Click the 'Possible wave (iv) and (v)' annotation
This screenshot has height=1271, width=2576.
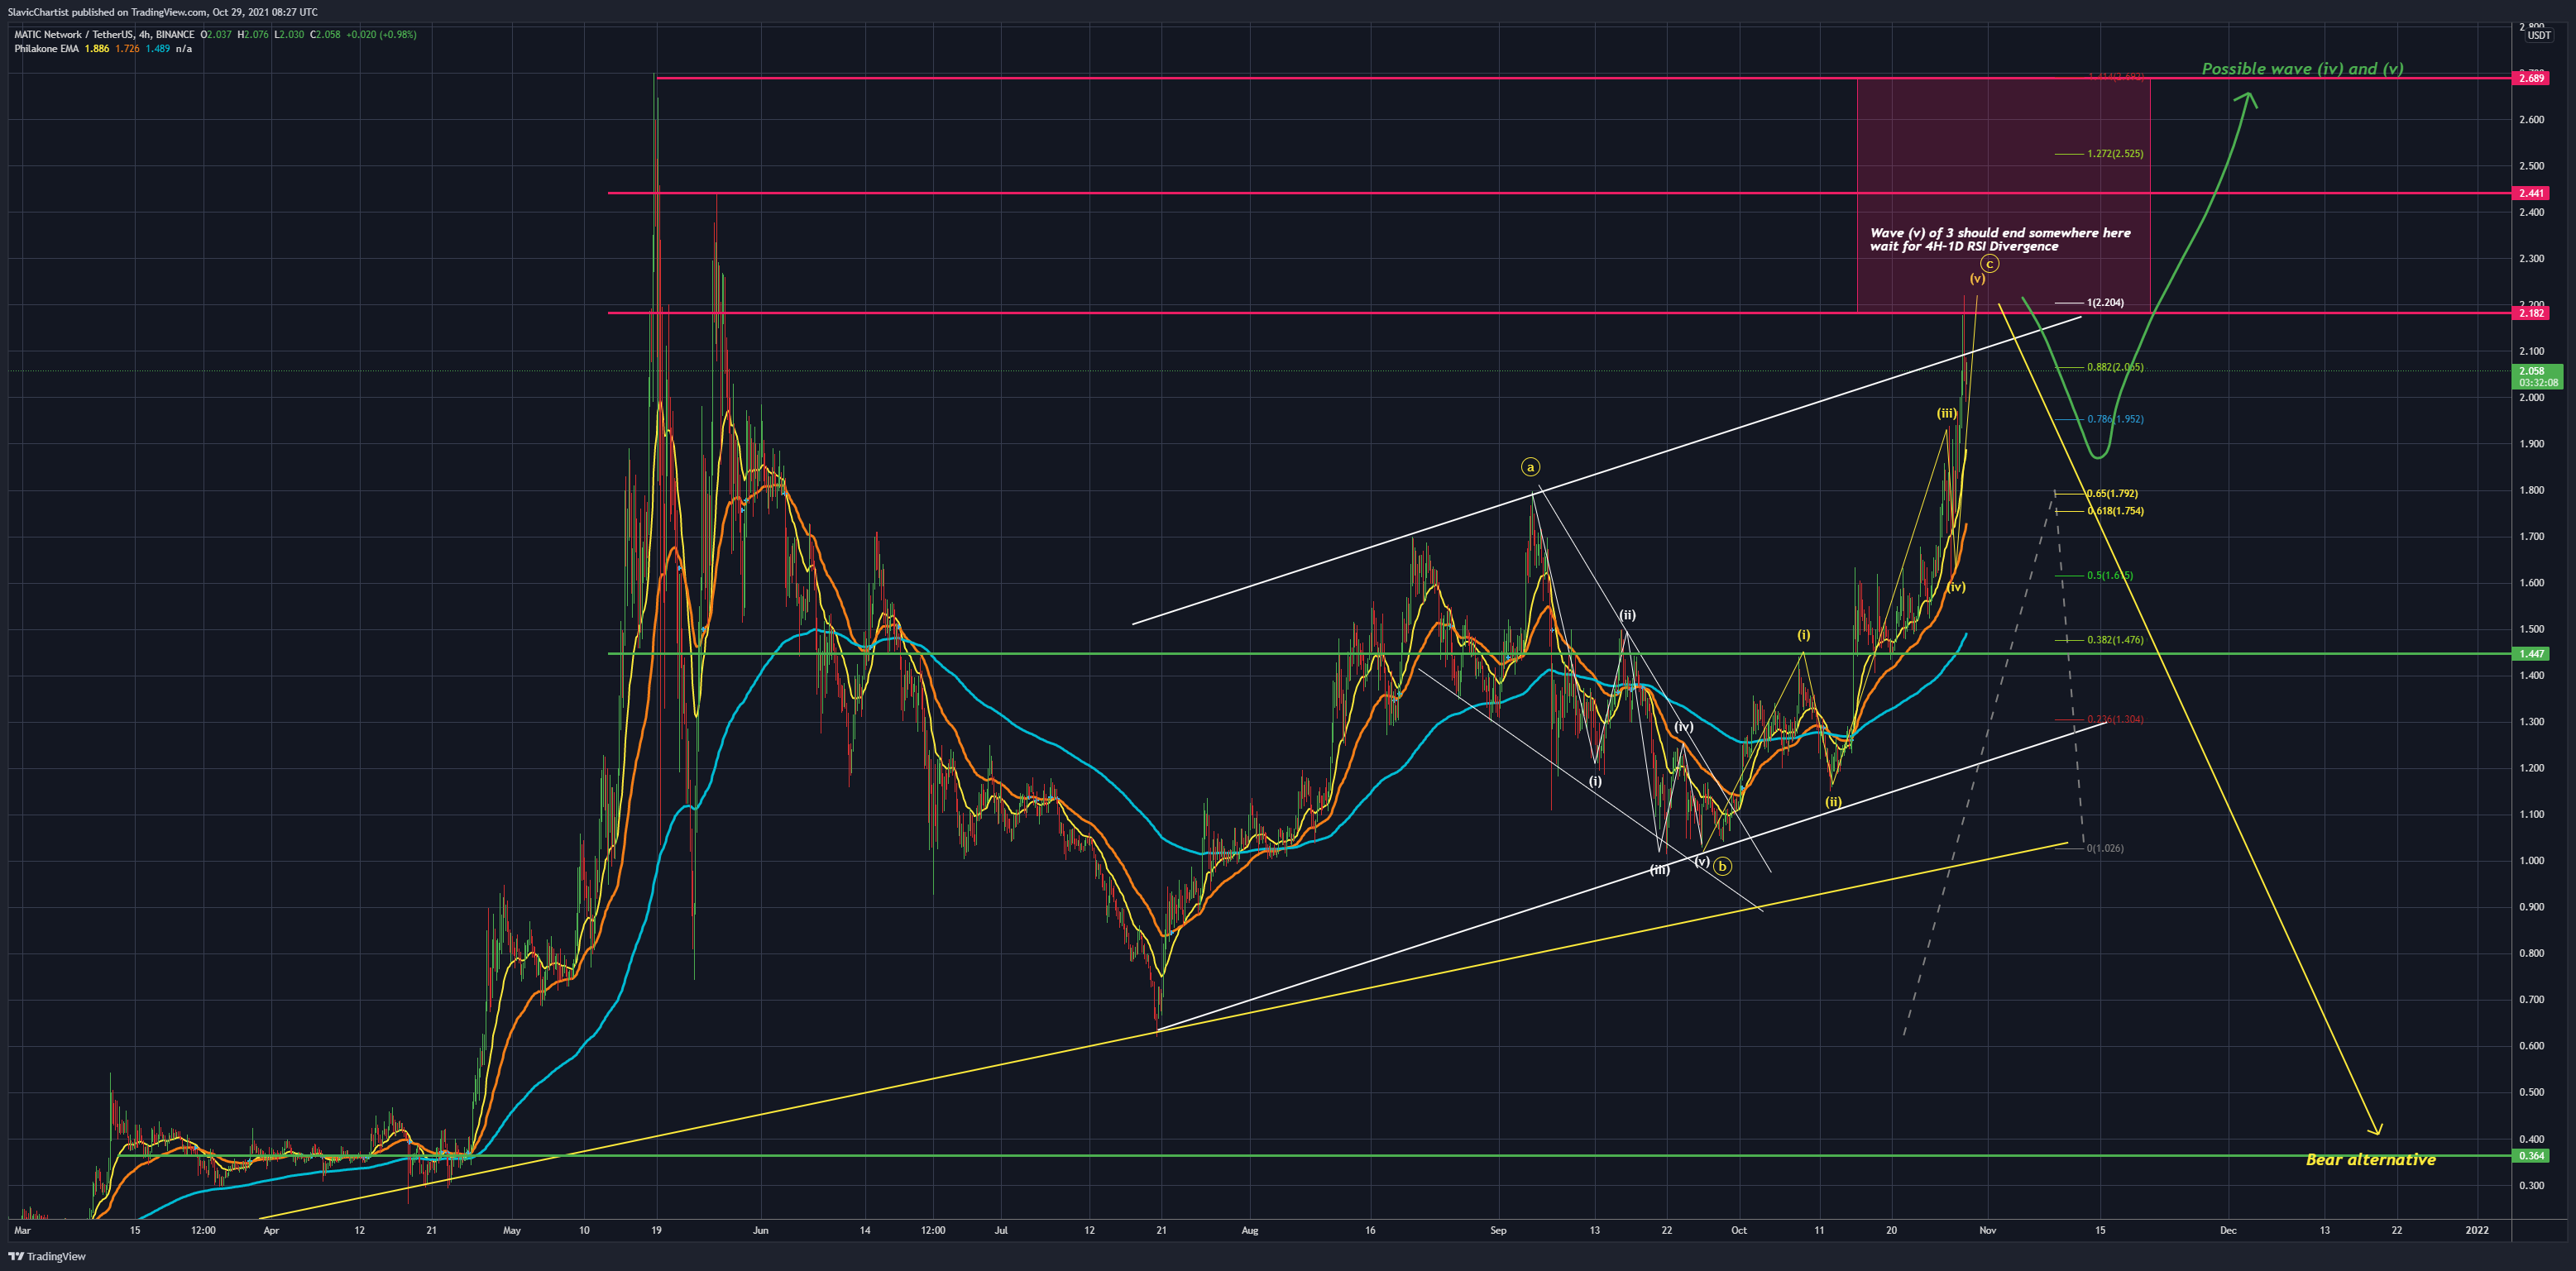pos(2302,68)
